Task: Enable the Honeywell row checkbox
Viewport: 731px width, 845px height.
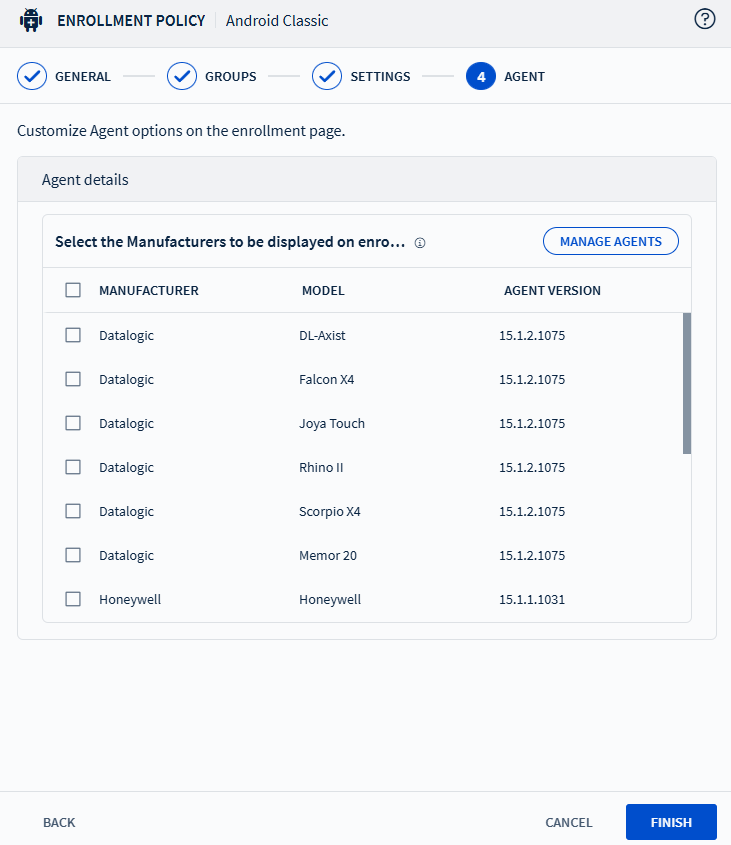Action: 73,599
